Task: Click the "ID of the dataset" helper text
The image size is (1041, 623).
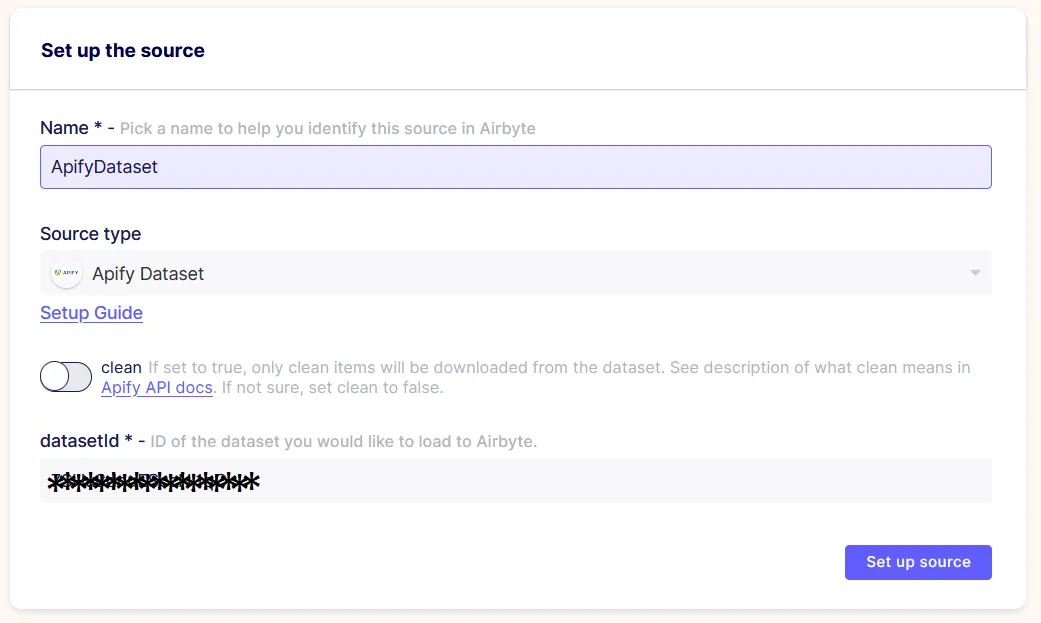Action: pyautogui.click(x=344, y=442)
